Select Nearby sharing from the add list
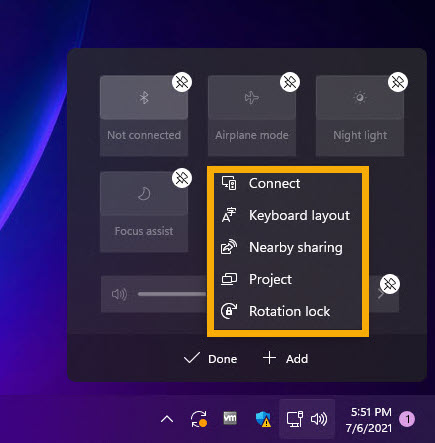 [x=288, y=247]
